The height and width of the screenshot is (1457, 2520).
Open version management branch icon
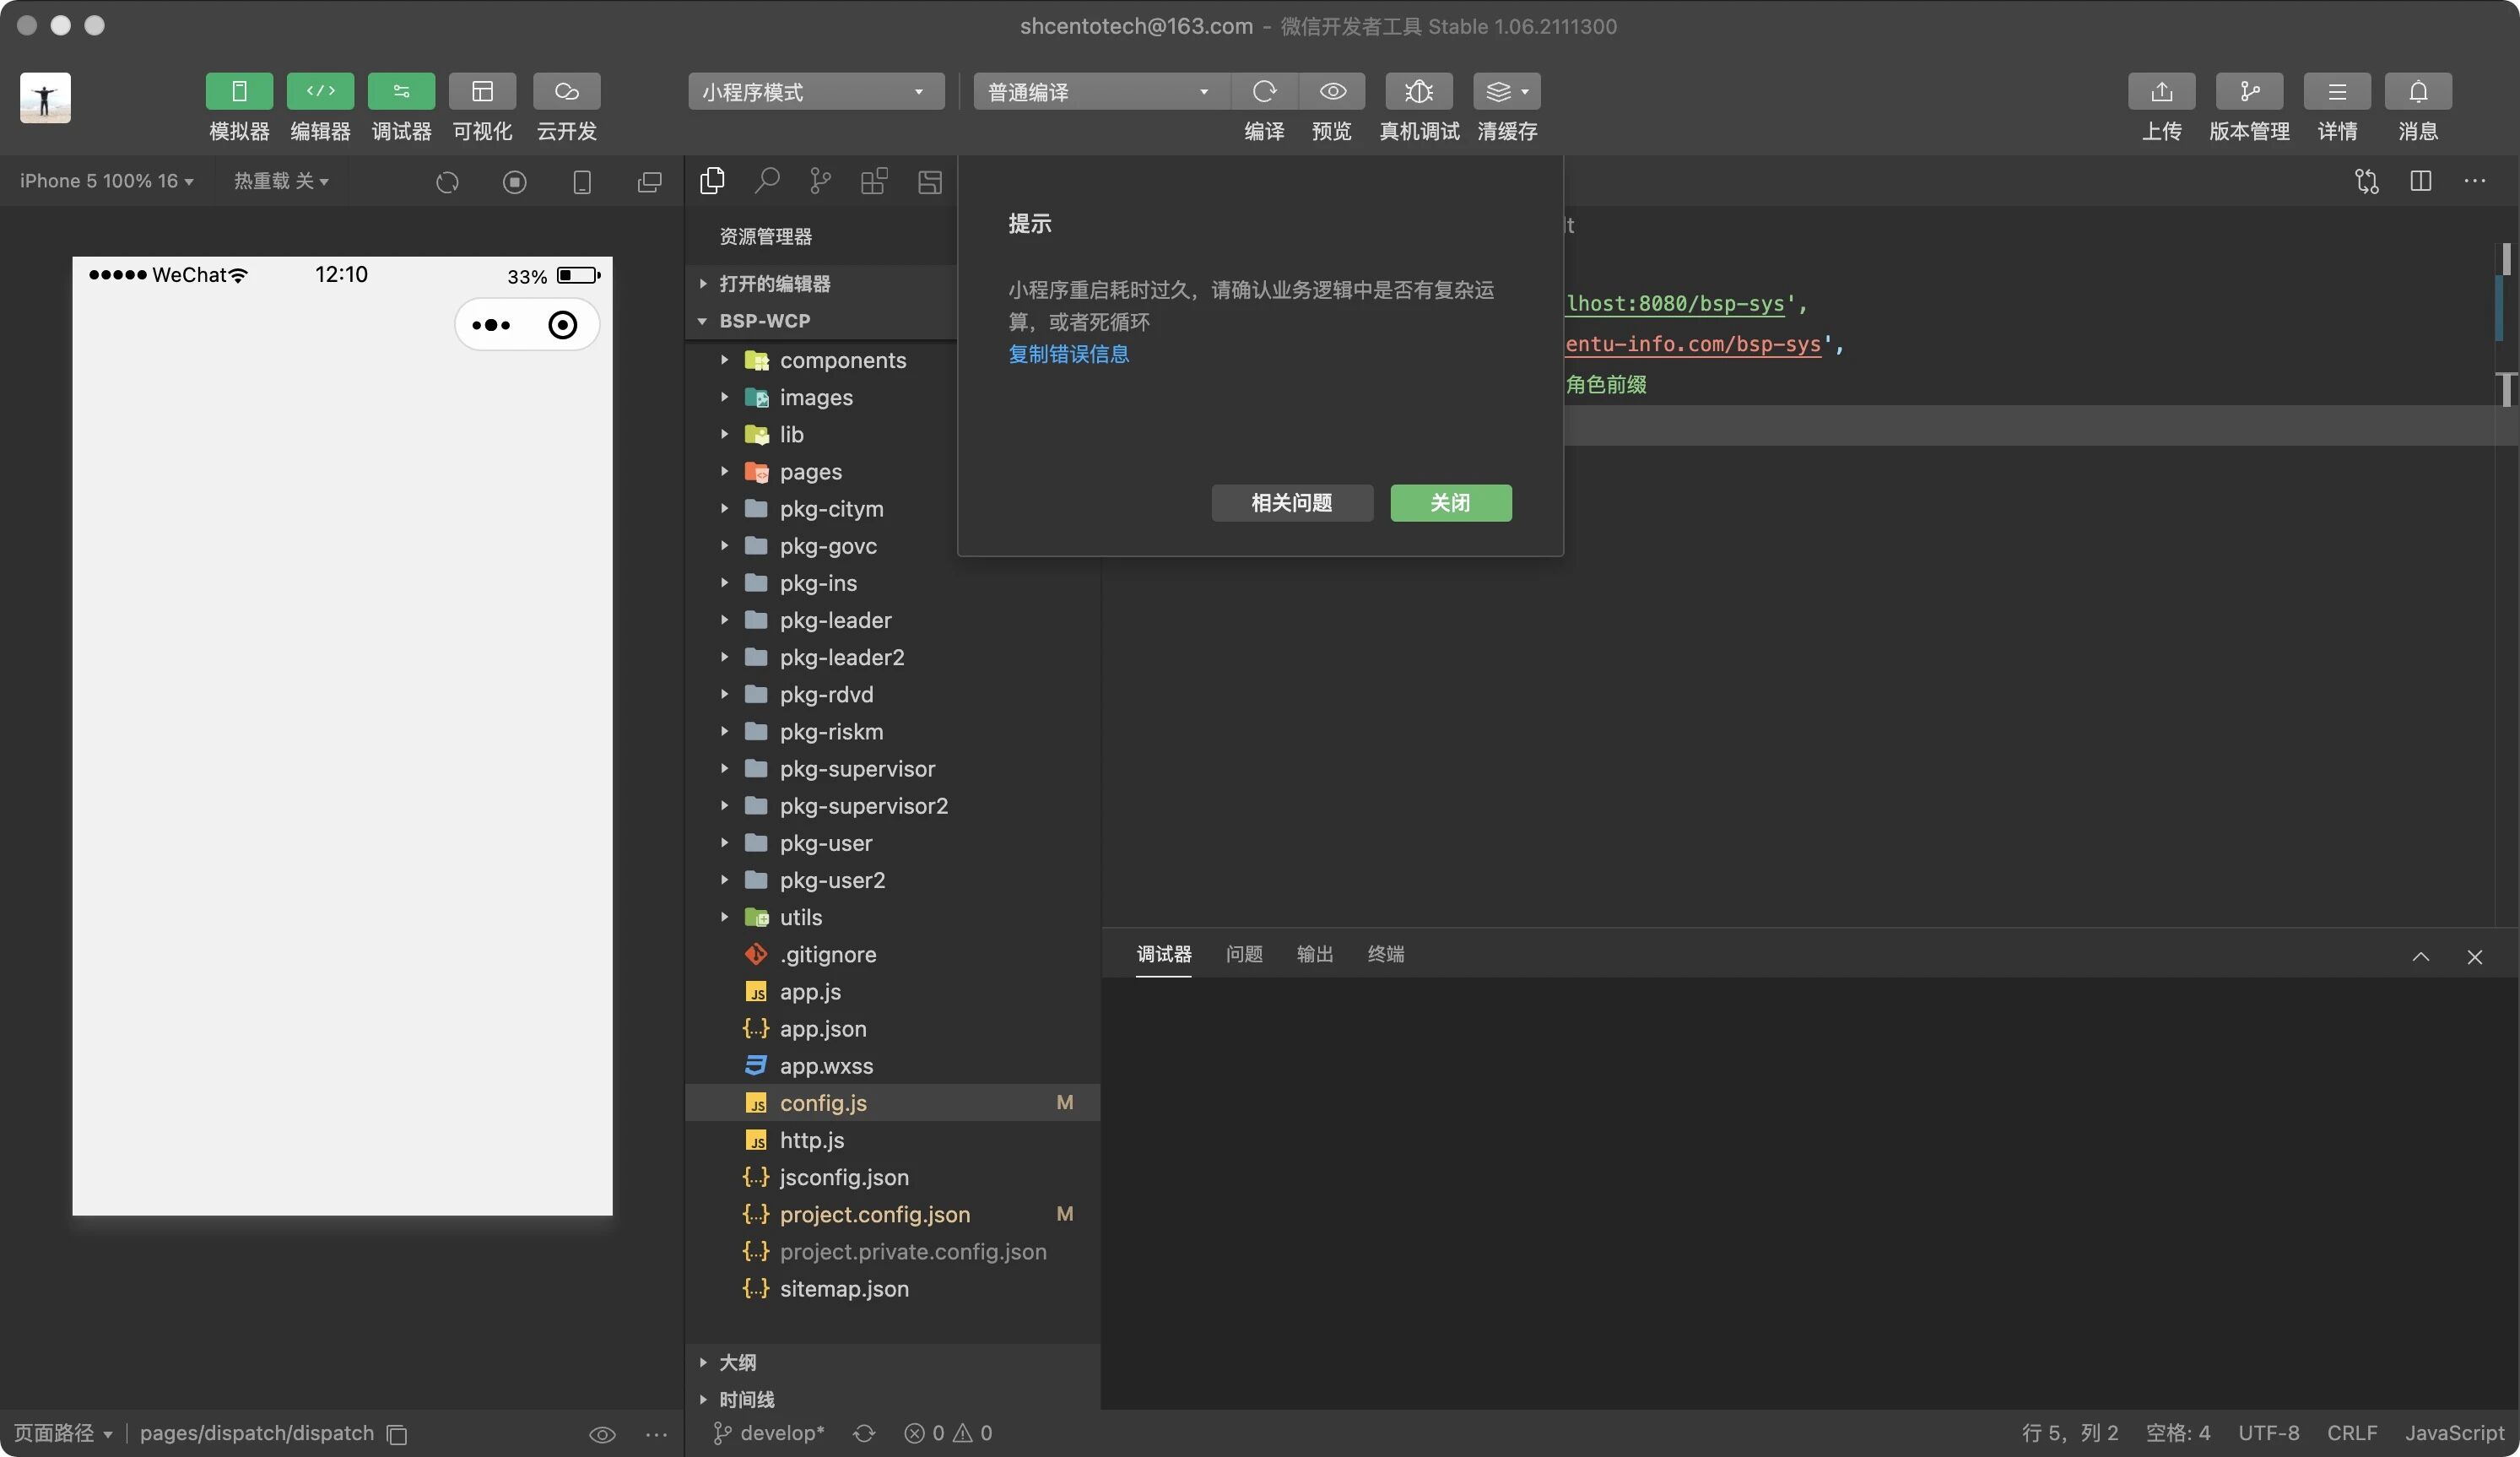tap(2249, 92)
